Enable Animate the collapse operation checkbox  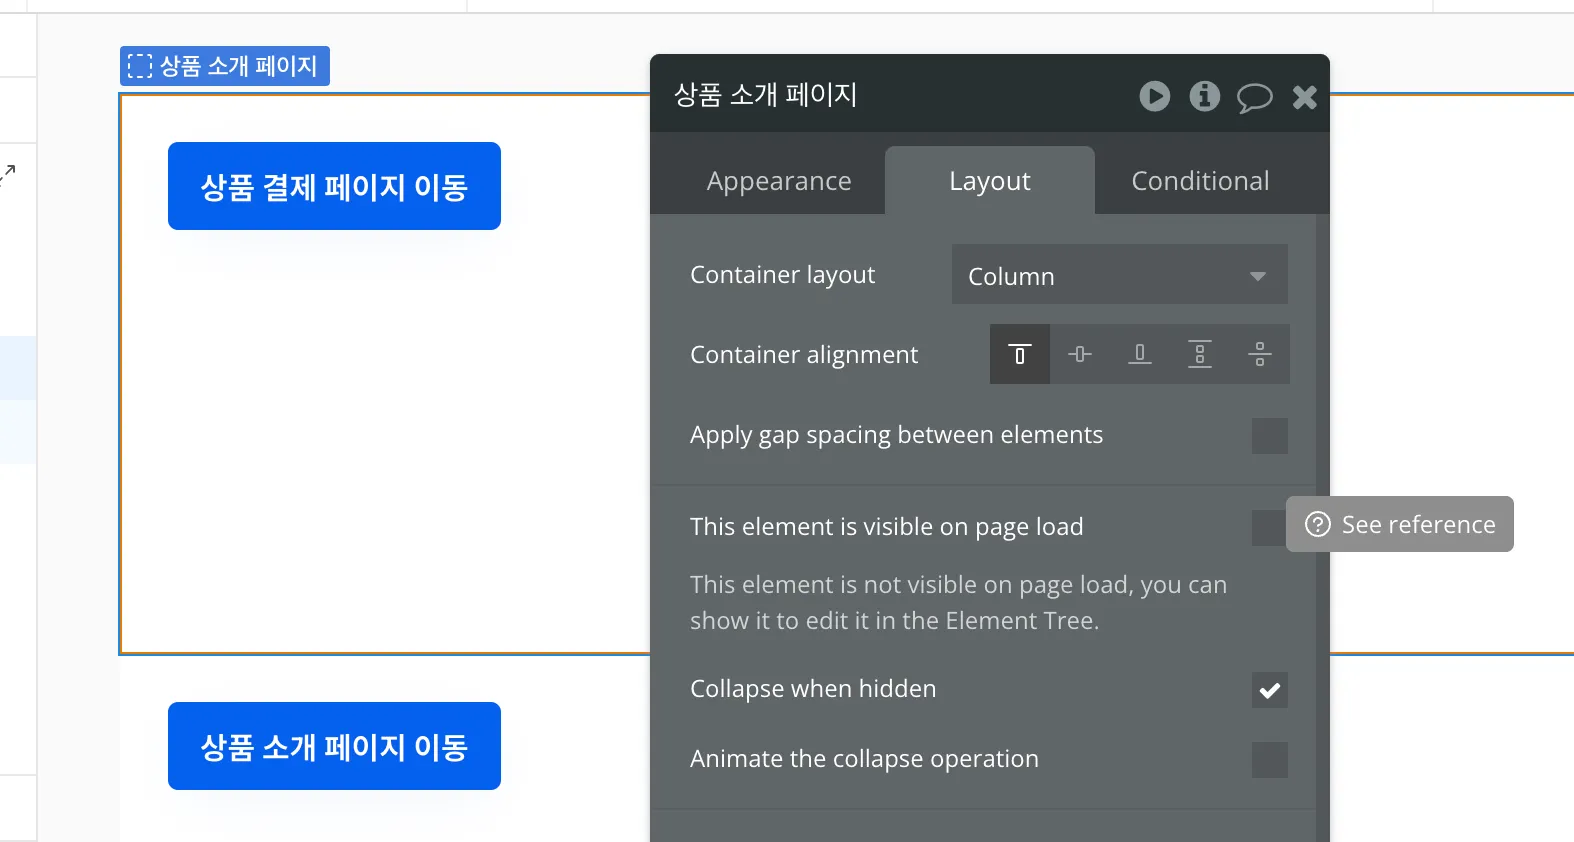(1269, 760)
